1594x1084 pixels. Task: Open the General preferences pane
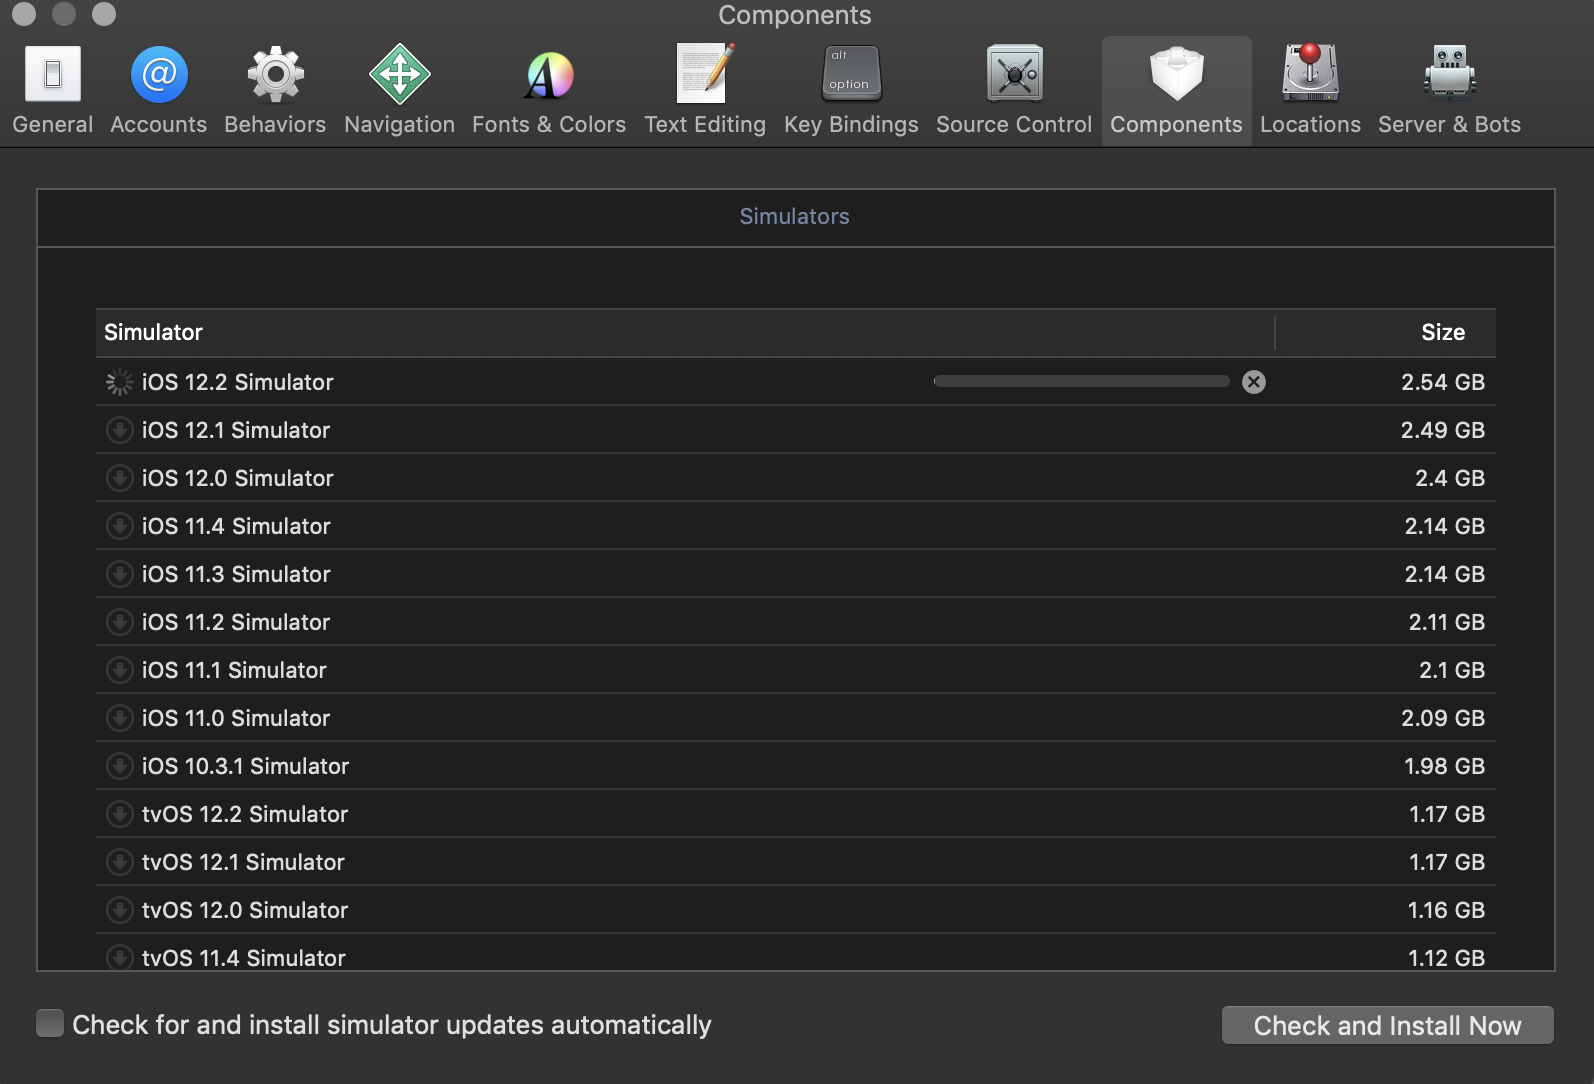(x=53, y=90)
